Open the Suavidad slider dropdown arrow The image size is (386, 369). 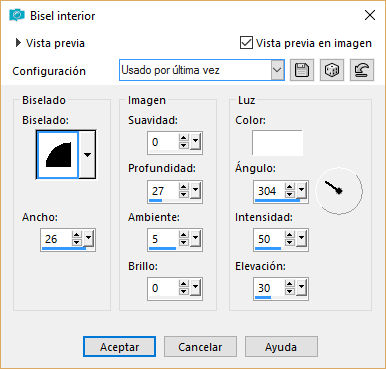[x=195, y=142]
